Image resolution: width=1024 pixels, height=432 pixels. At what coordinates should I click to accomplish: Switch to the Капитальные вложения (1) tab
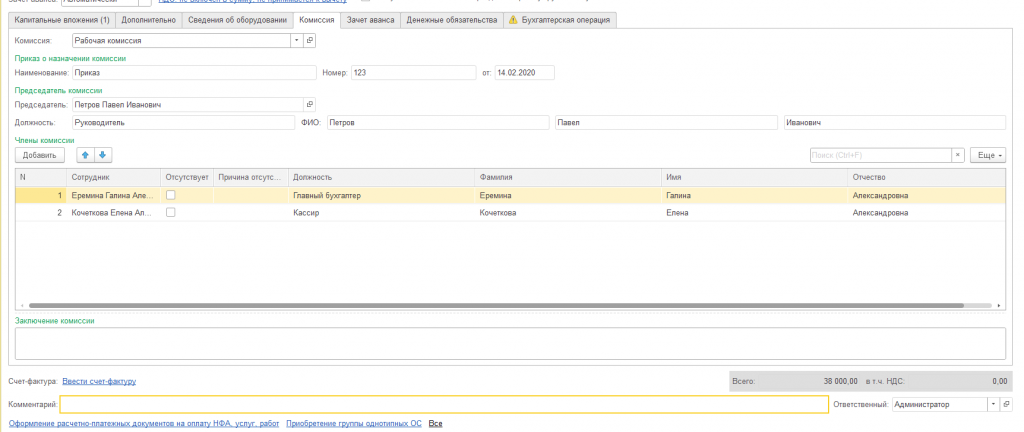63,20
